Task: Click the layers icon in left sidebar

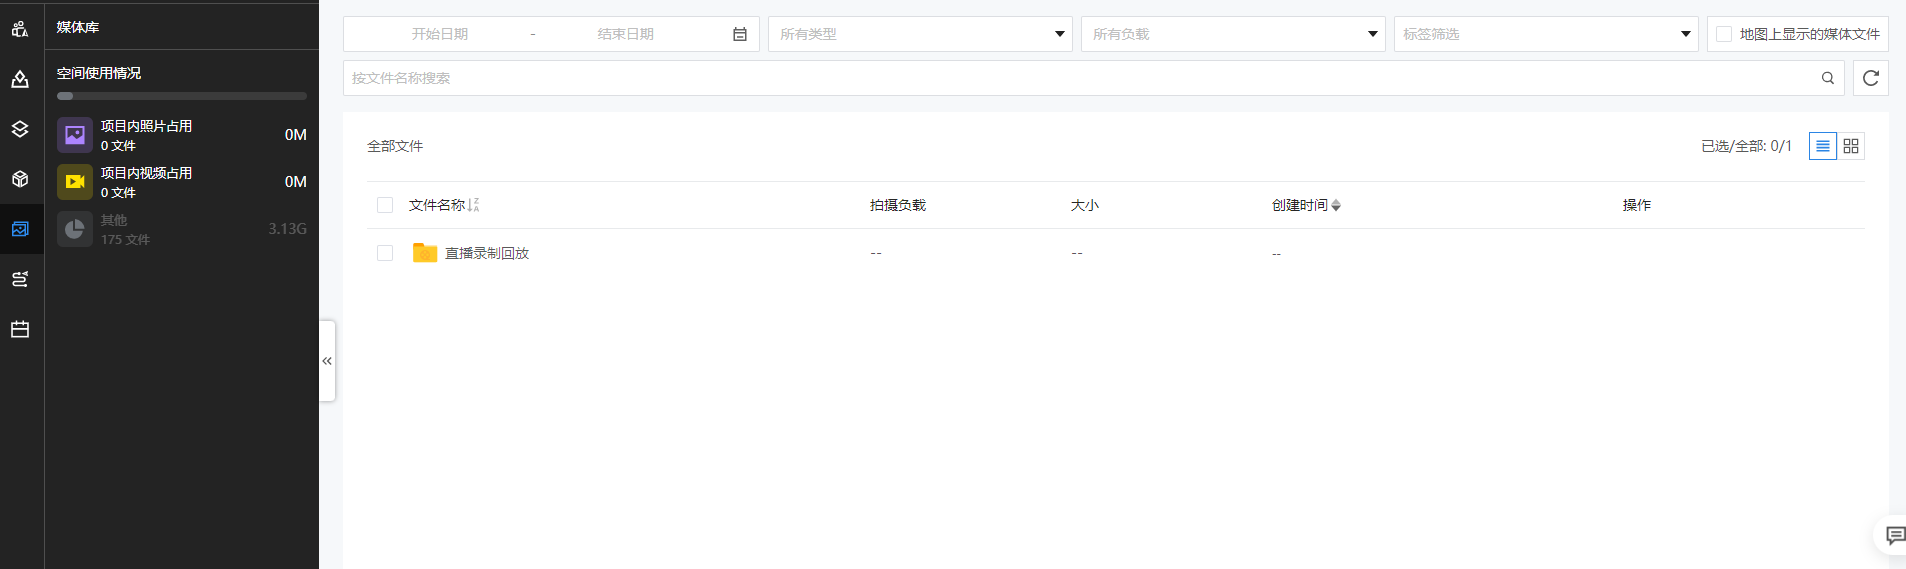Action: tap(20, 129)
